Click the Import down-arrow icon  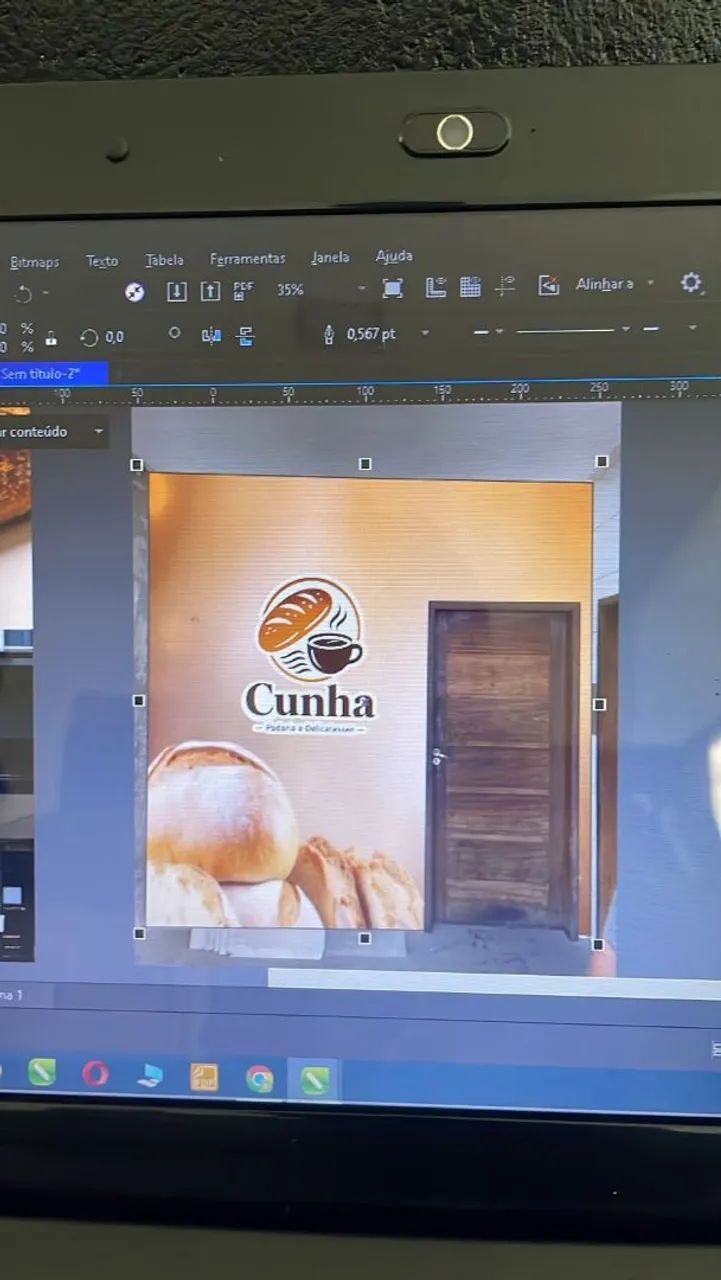177,291
